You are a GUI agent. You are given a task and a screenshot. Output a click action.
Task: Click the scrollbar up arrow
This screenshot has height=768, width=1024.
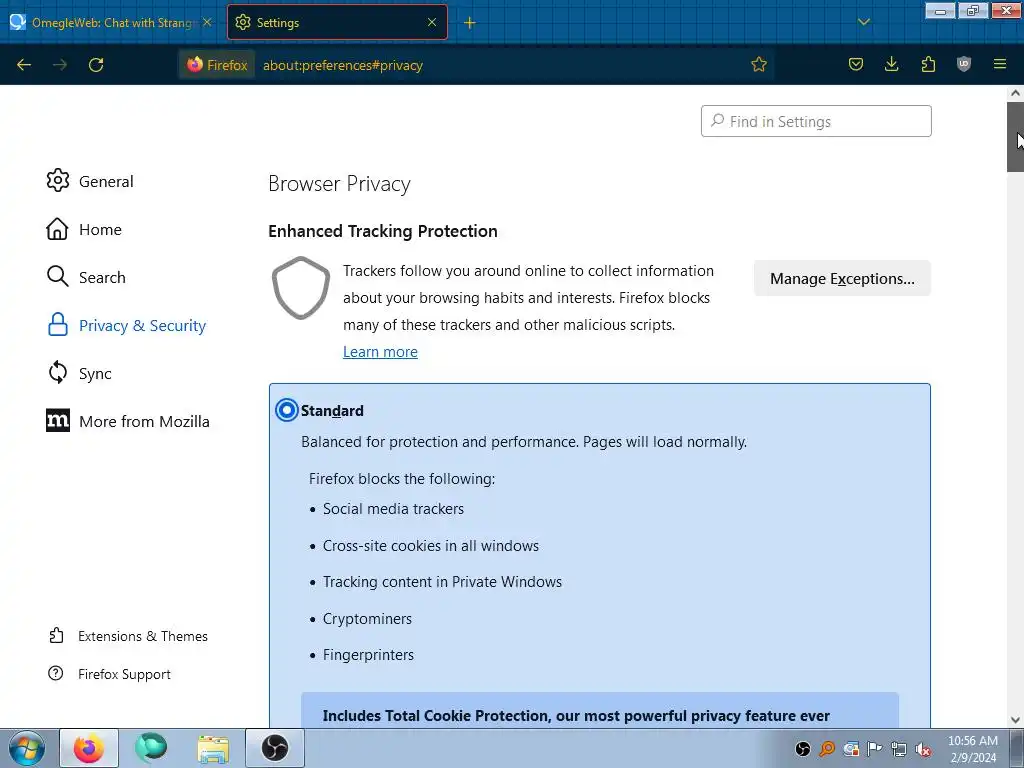(1015, 93)
